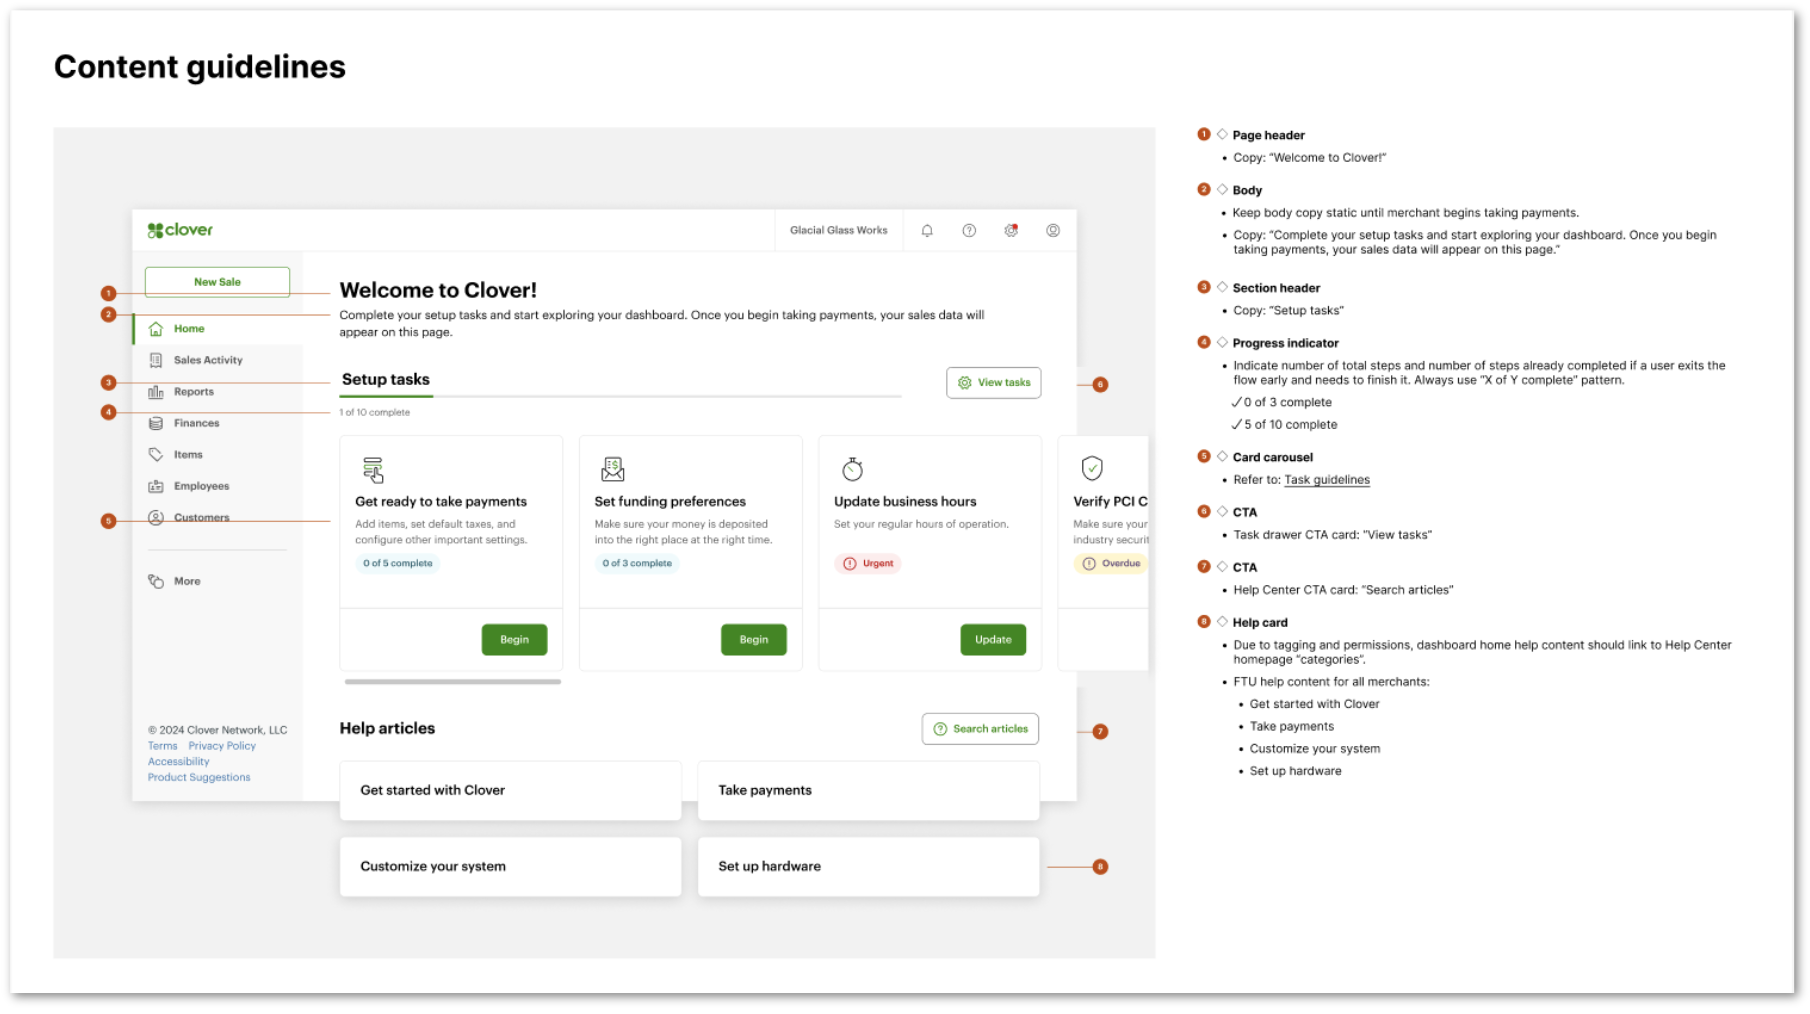The width and height of the screenshot is (1810, 1014).
Task: Click the Overdue badge on Verify PCI card
Action: (x=1111, y=564)
